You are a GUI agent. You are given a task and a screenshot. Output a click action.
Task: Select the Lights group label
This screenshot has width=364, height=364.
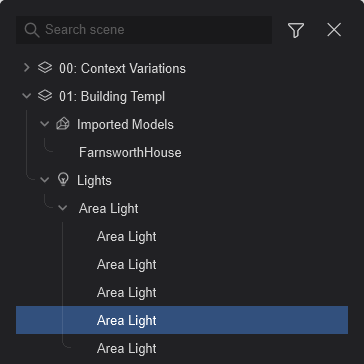[x=94, y=181]
